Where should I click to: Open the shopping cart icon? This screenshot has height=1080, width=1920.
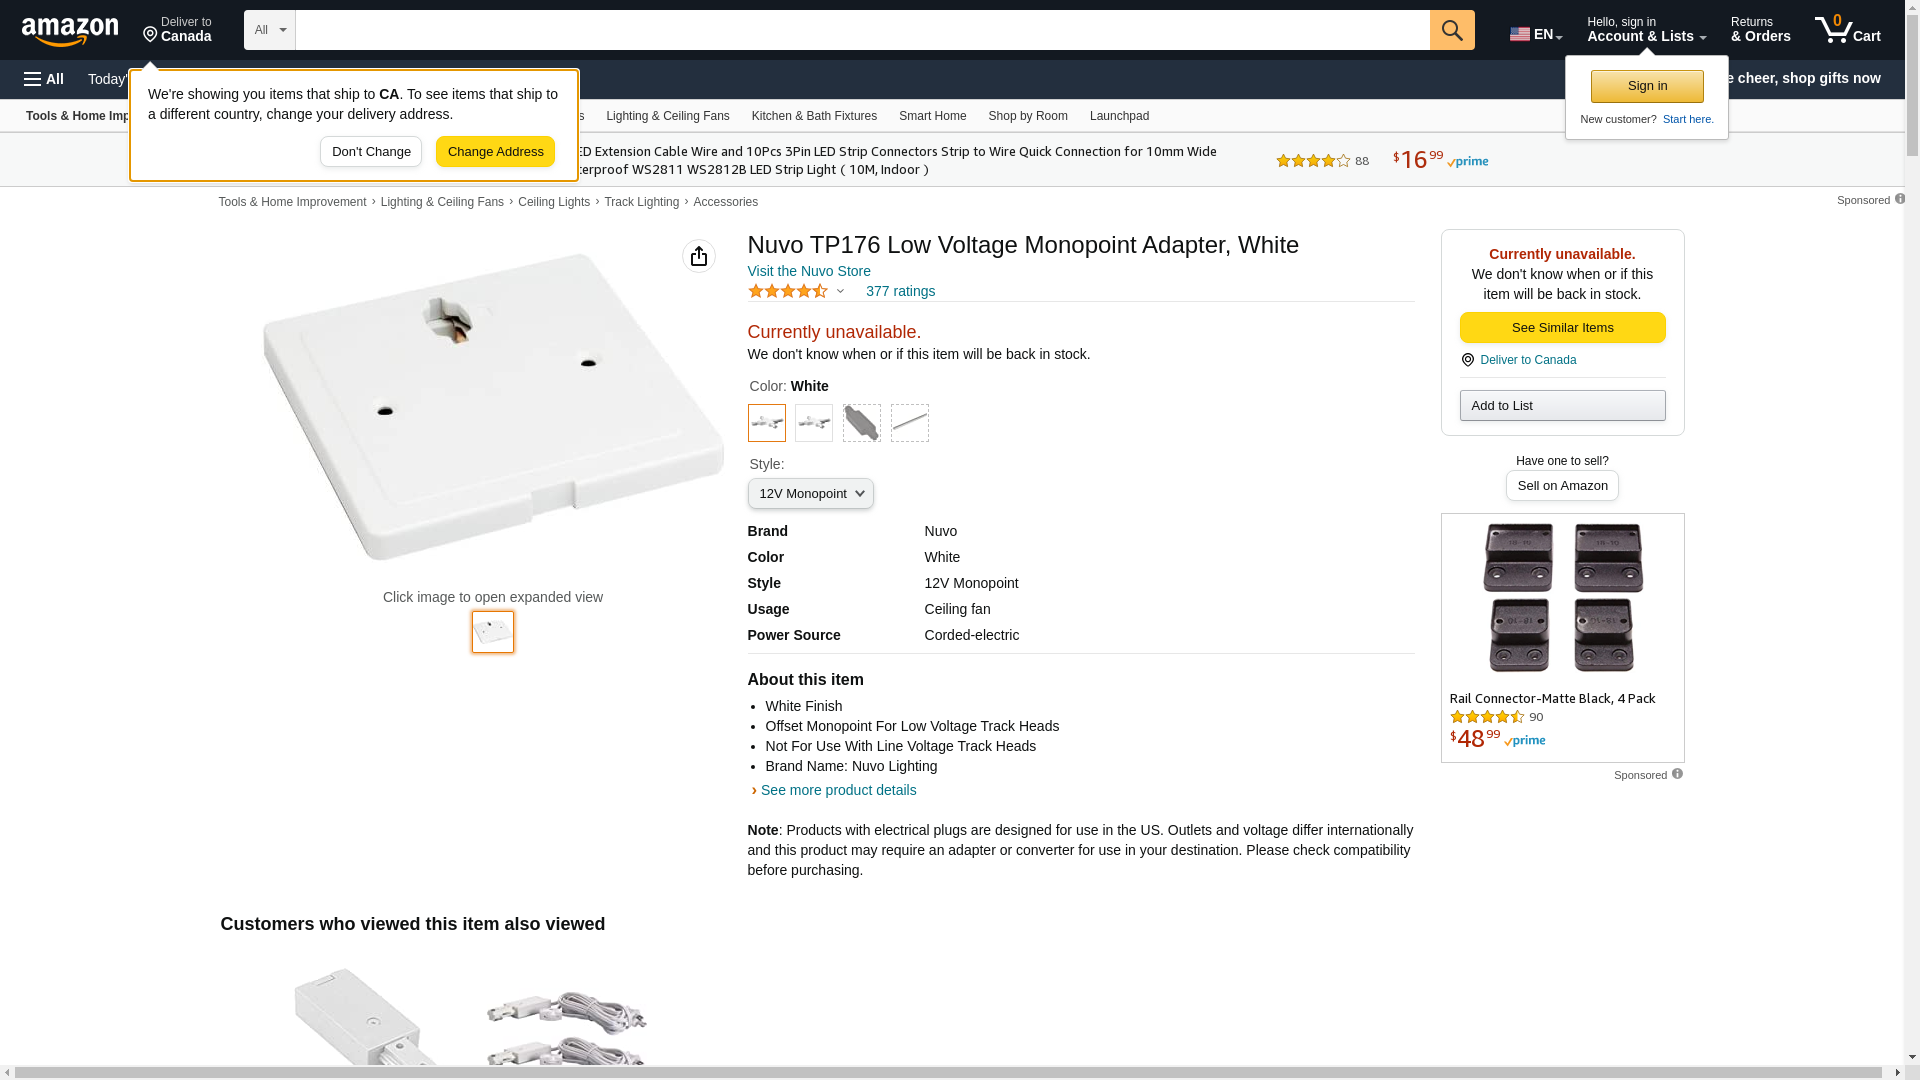[1847, 30]
